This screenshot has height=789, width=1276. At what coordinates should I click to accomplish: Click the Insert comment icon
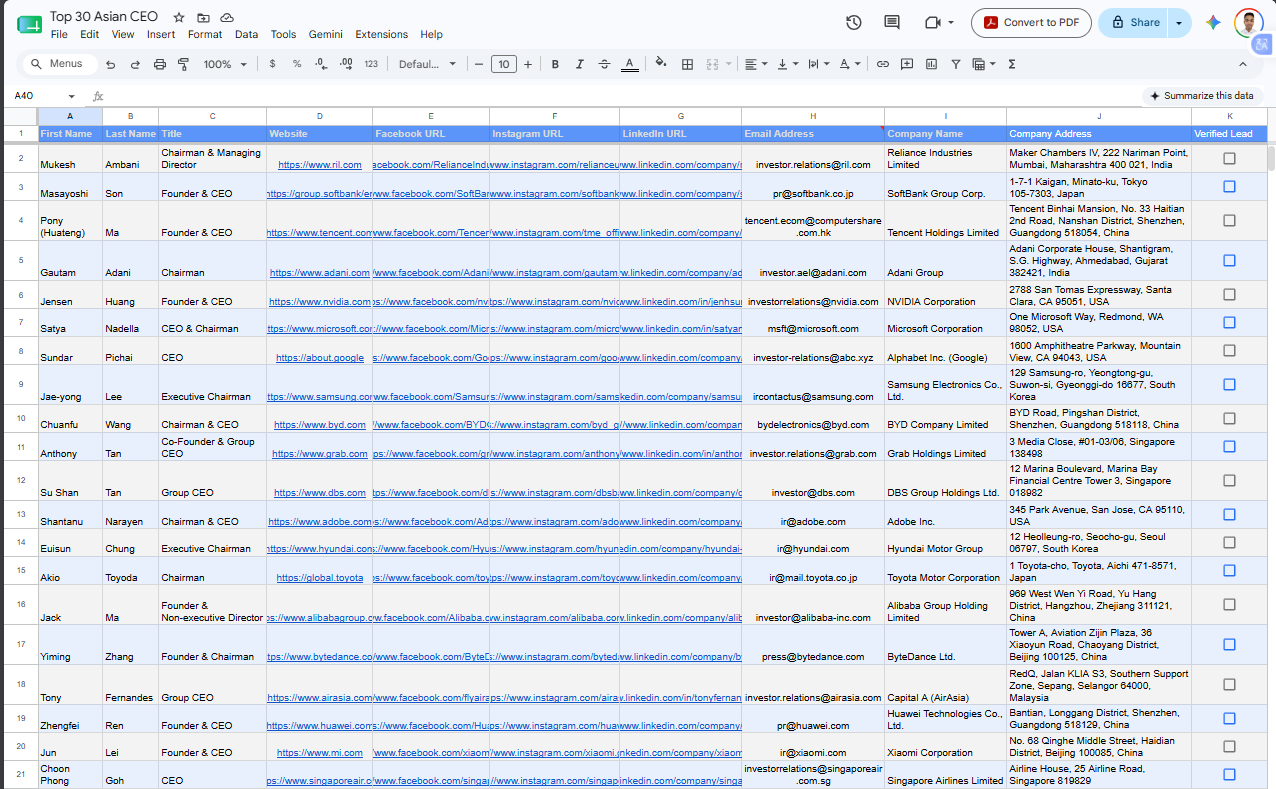pyautogui.click(x=907, y=64)
